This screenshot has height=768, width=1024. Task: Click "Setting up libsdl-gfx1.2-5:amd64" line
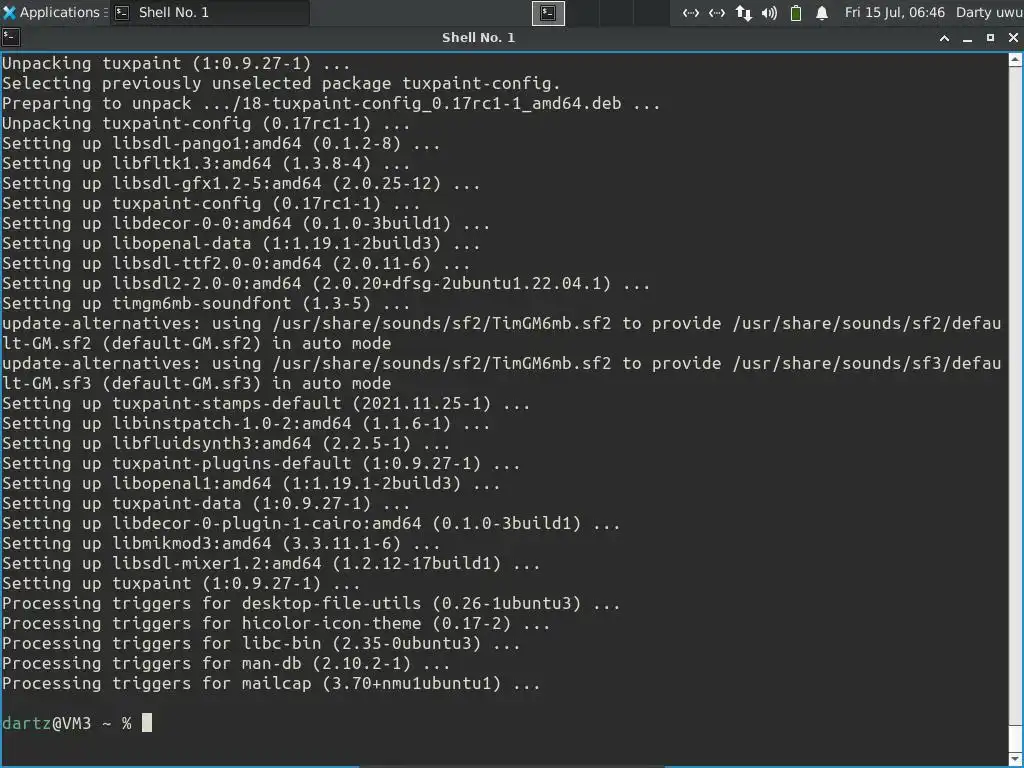[241, 184]
